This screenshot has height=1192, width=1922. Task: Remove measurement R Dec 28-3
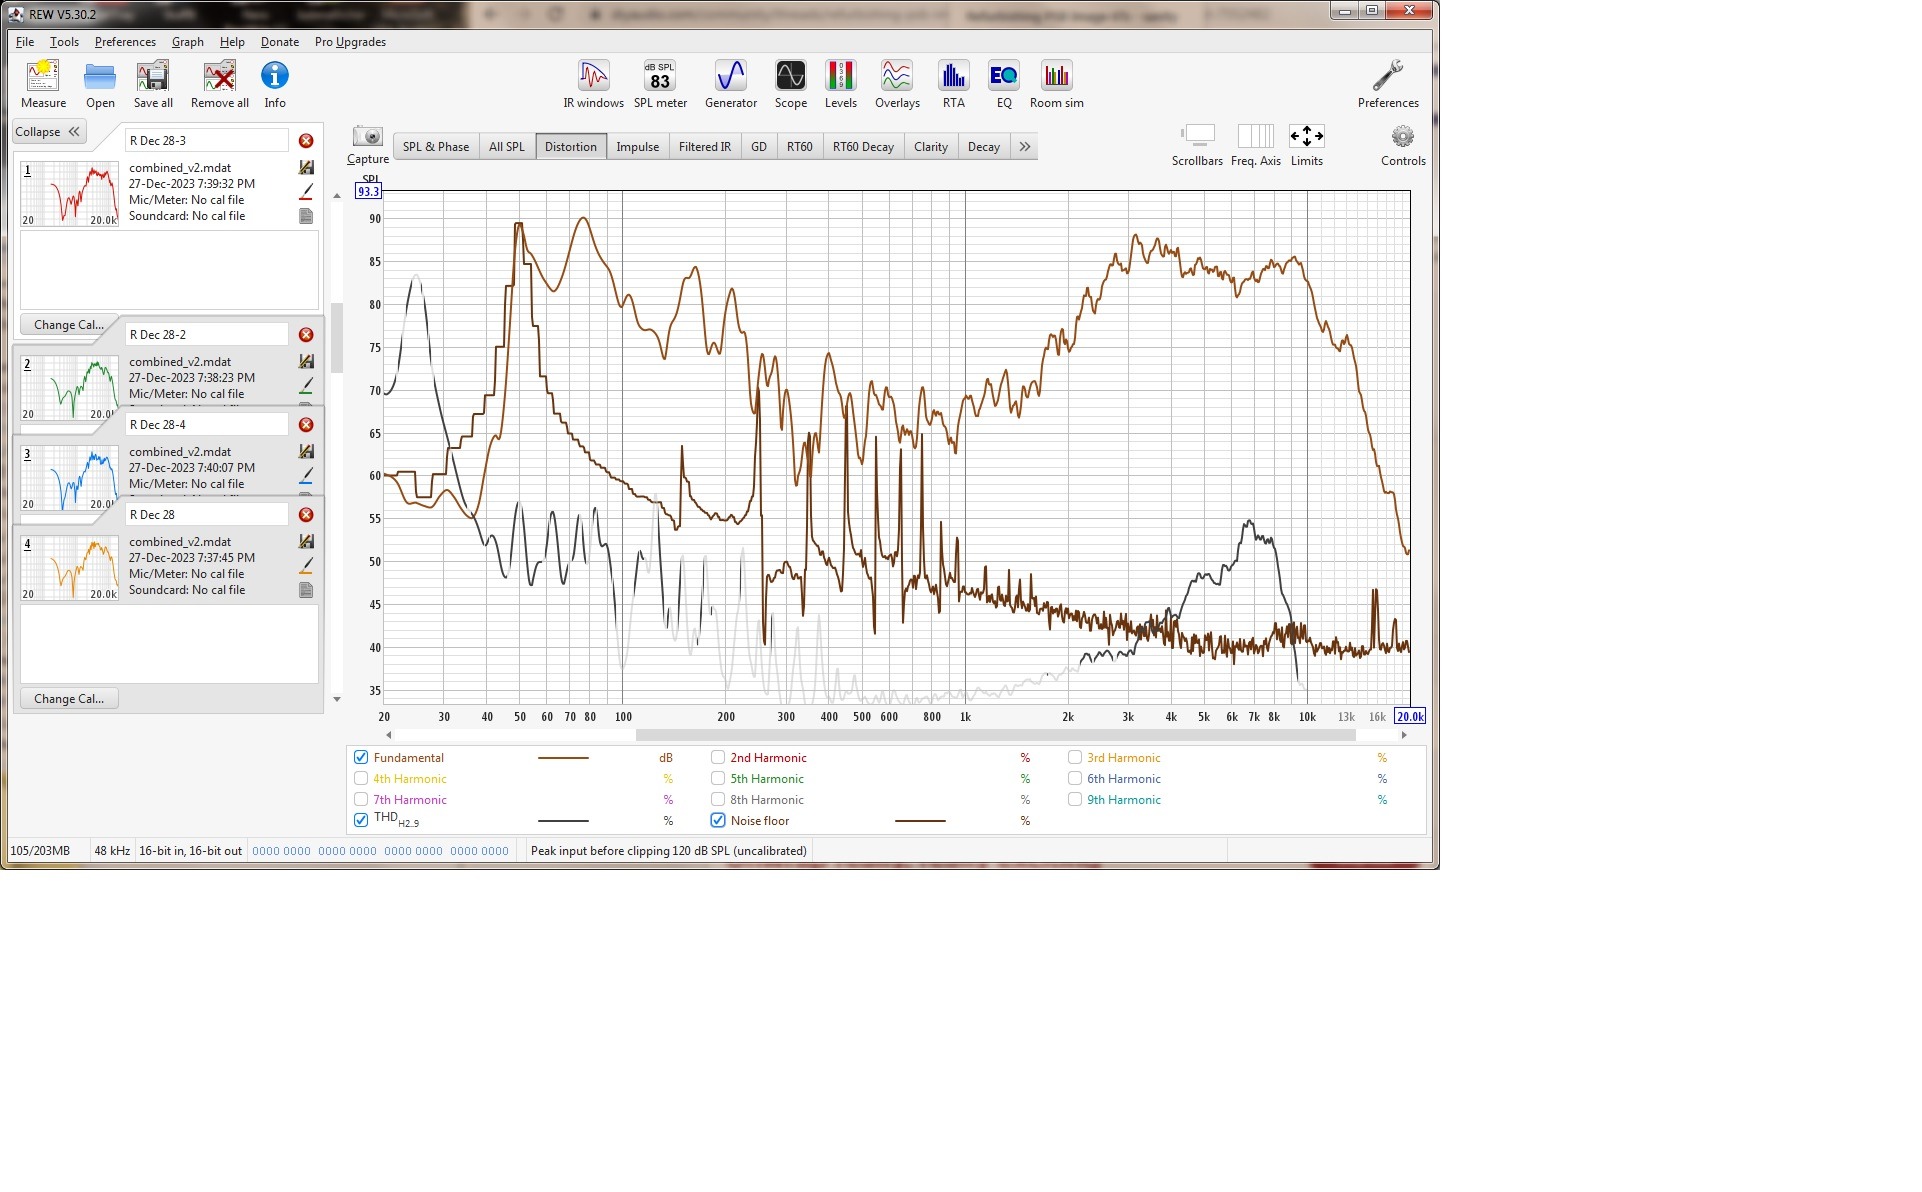[306, 141]
